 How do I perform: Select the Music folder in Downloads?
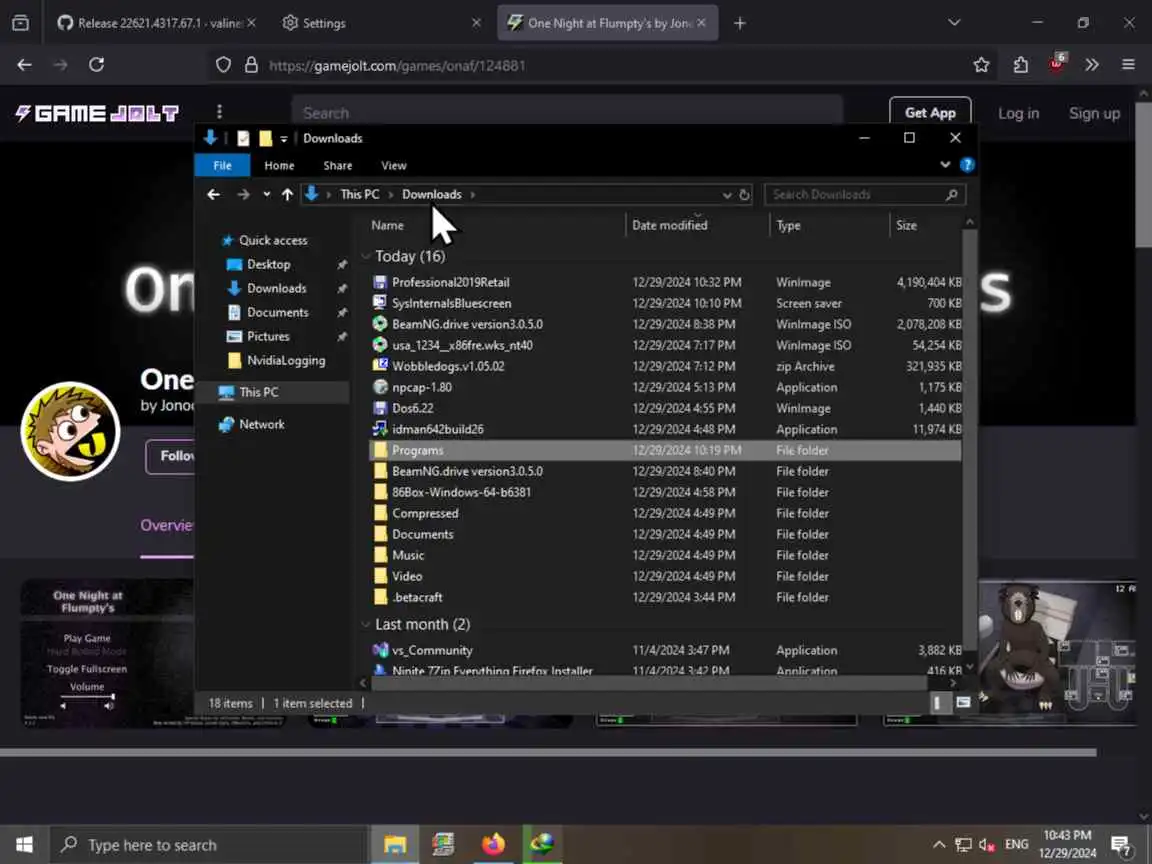pyautogui.click(x=408, y=555)
